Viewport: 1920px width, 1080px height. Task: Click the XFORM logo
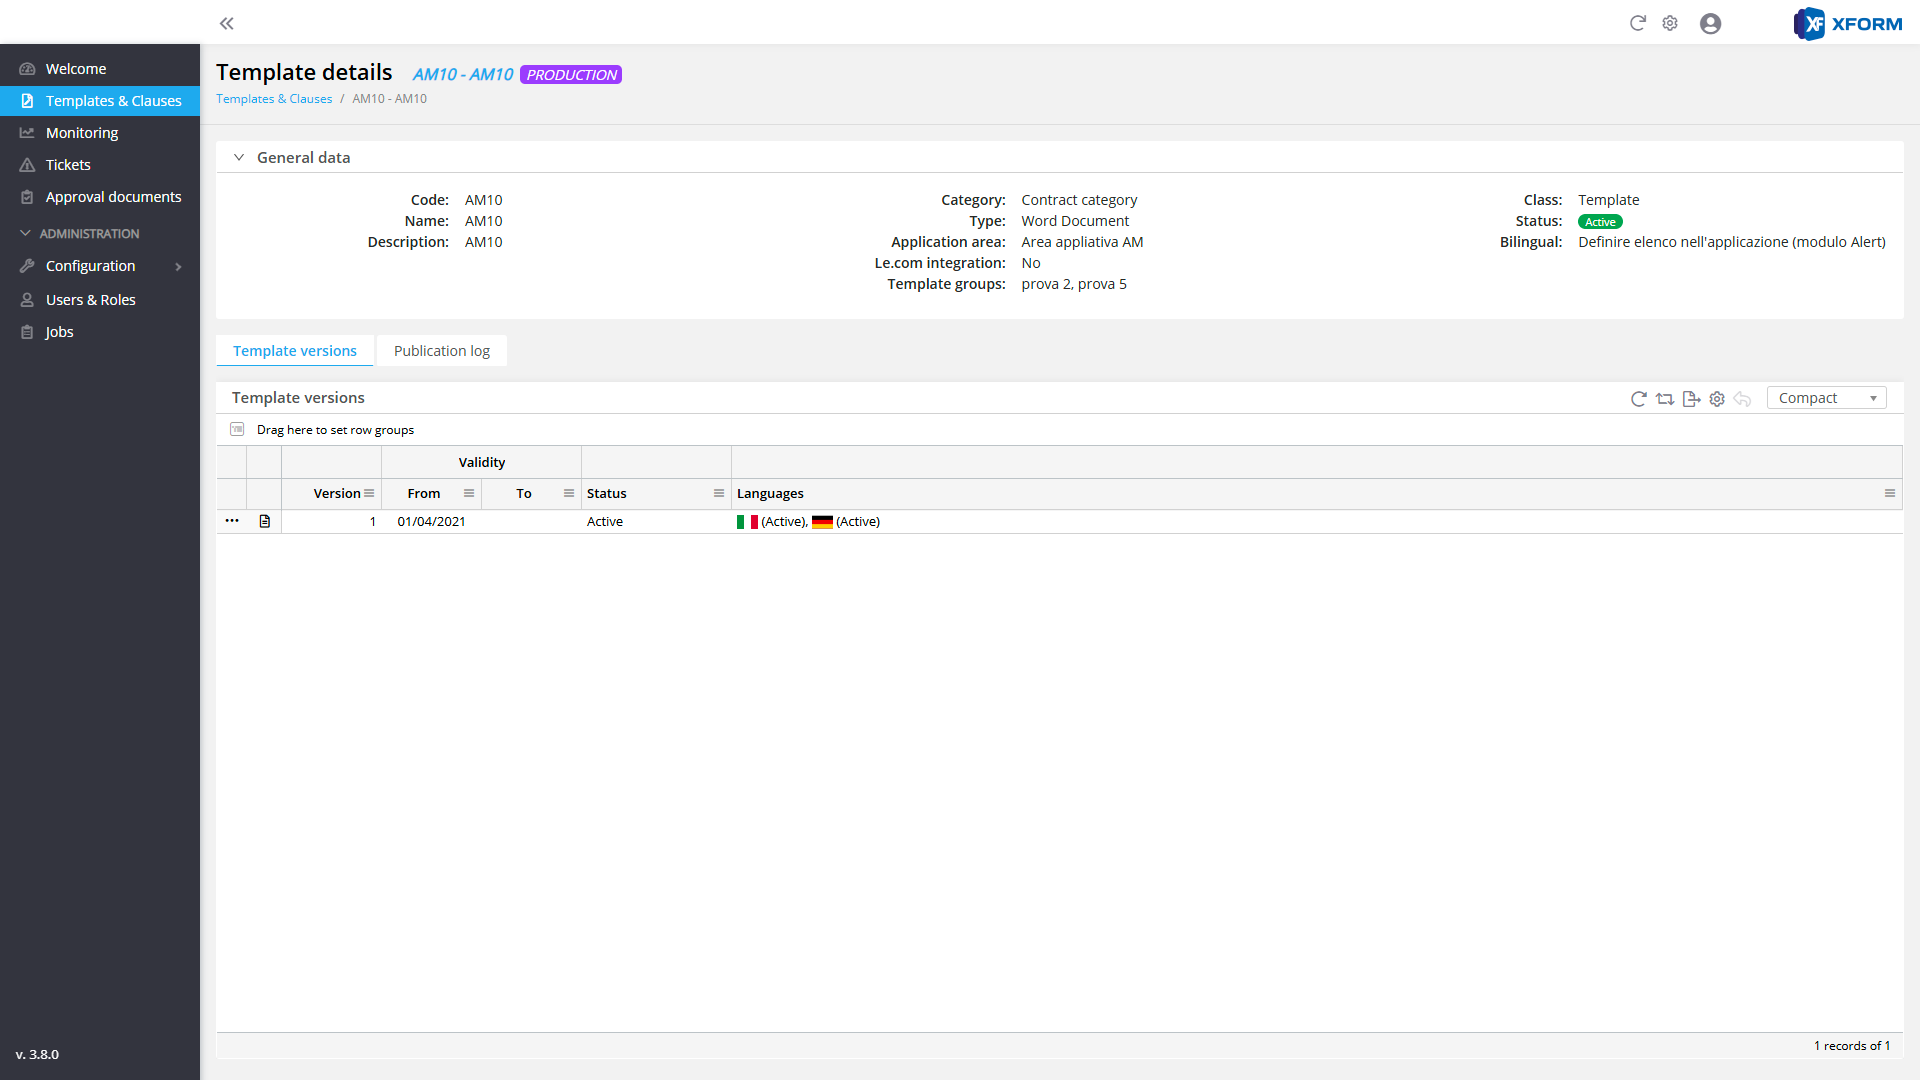pos(1848,23)
